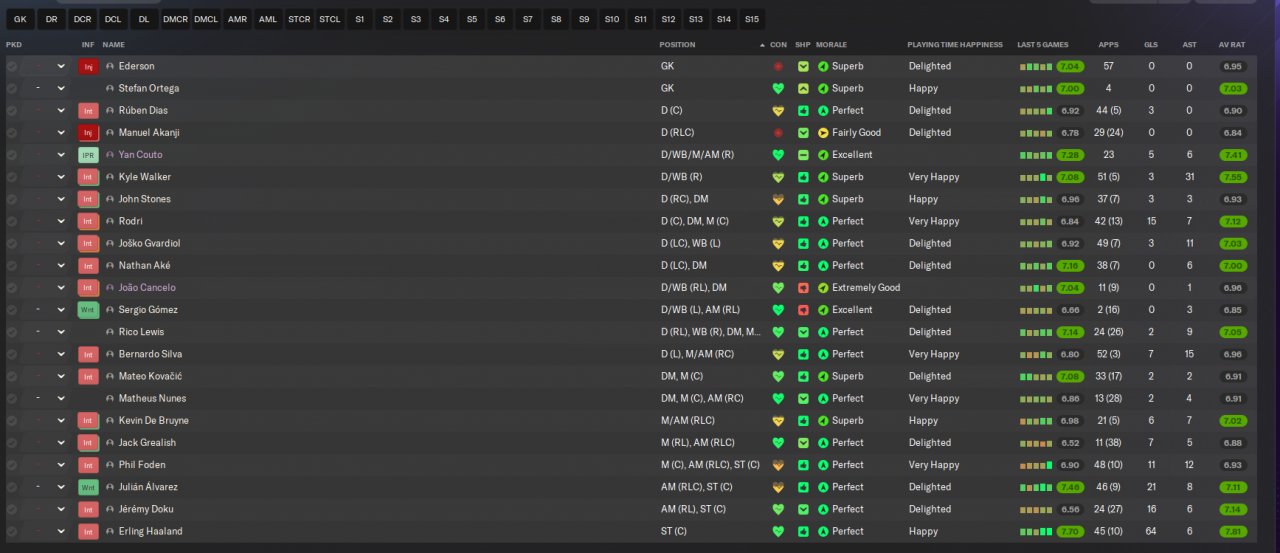Image resolution: width=1280 pixels, height=553 pixels.
Task: Select the DCR position filter button
Action: click(x=82, y=19)
